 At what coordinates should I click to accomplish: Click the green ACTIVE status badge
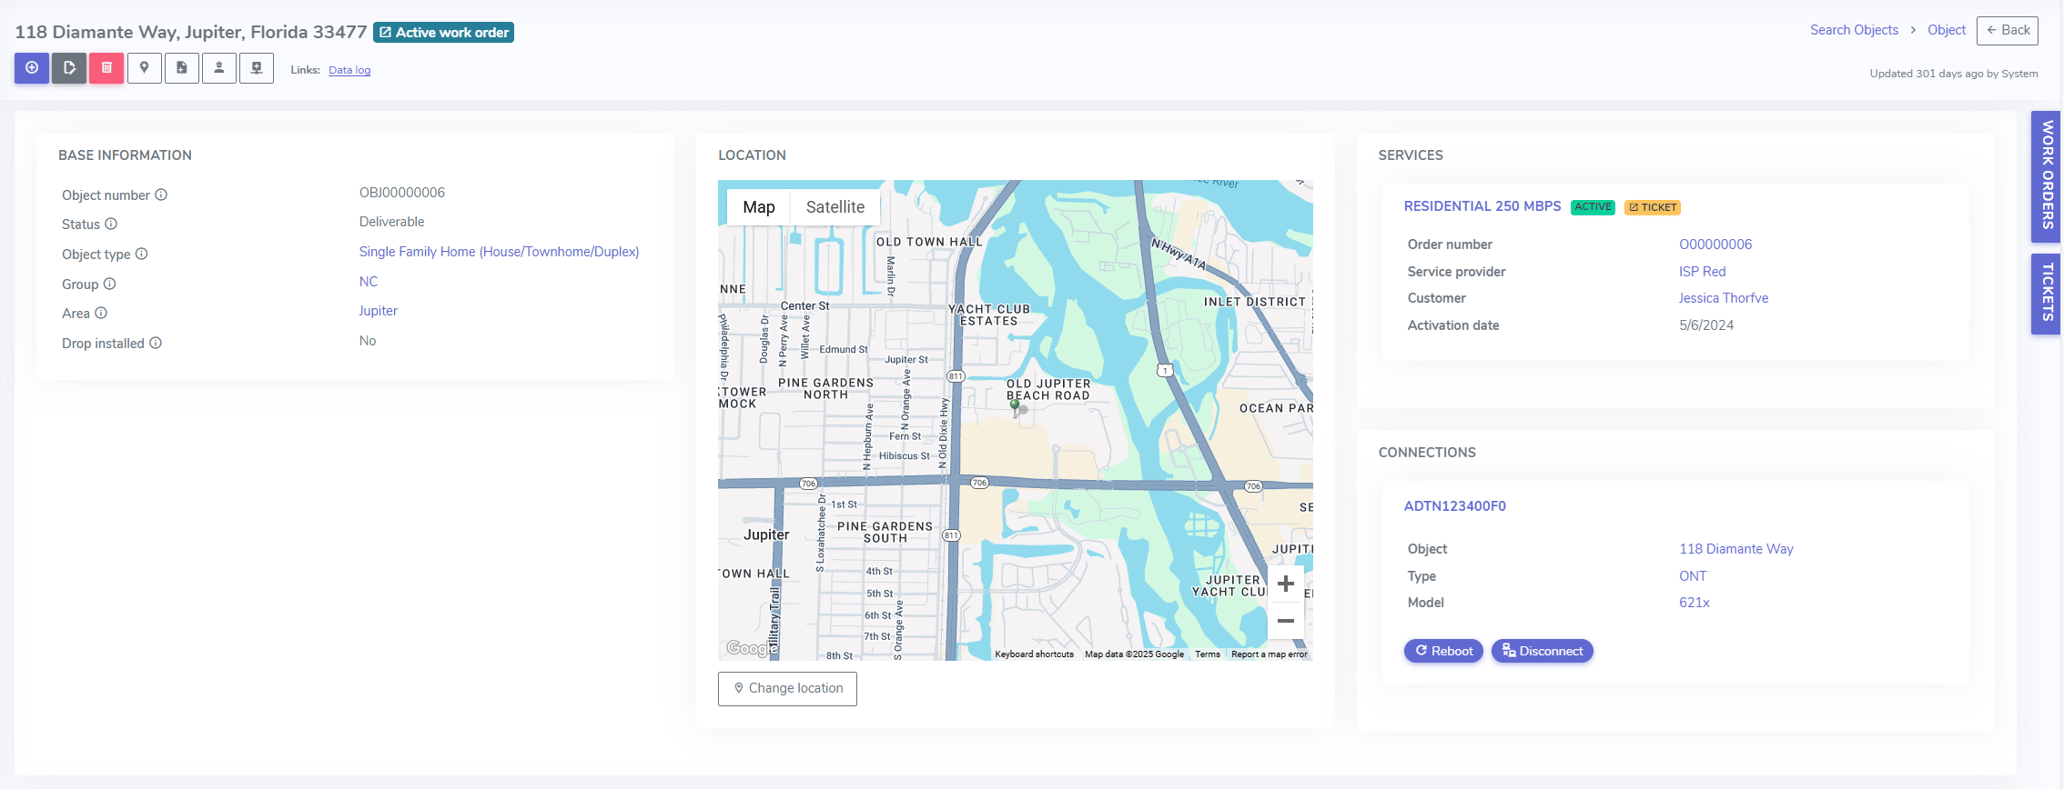click(1592, 207)
